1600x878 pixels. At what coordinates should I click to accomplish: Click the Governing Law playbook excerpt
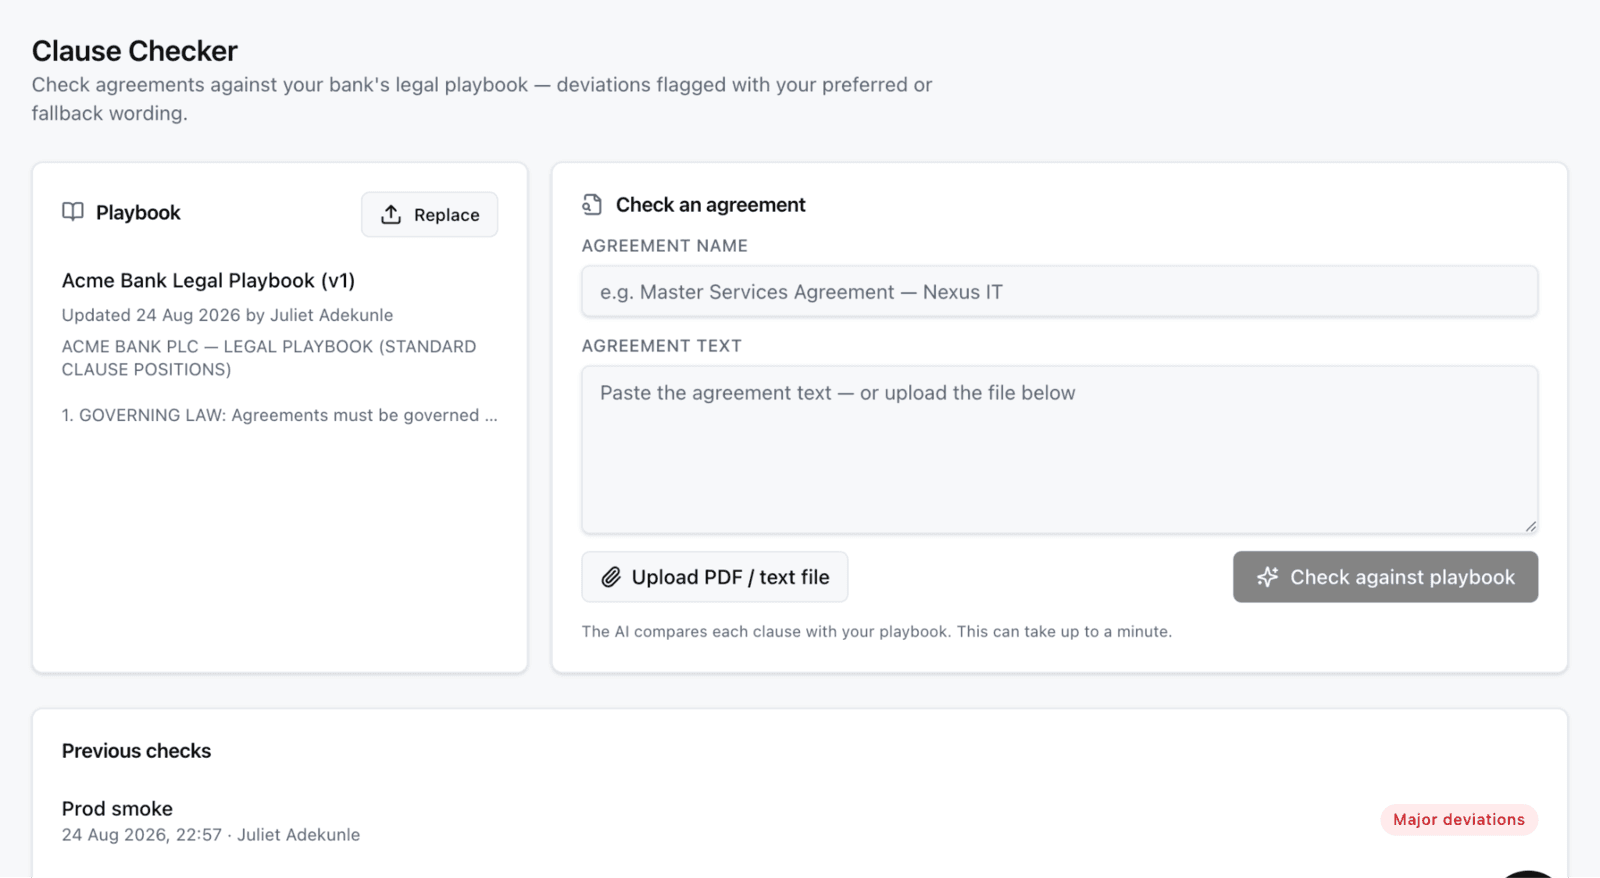tap(280, 415)
